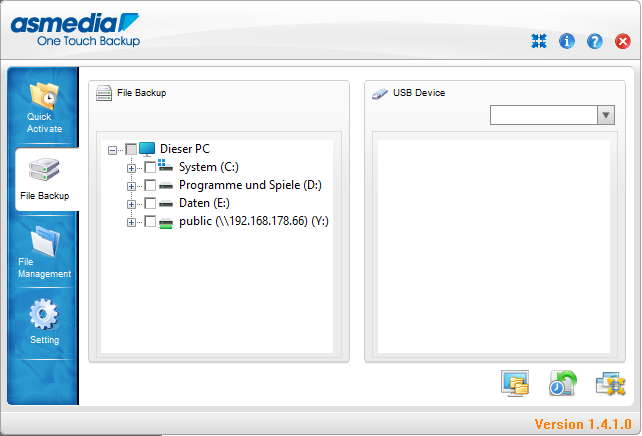Open the blue info icon

tap(567, 41)
